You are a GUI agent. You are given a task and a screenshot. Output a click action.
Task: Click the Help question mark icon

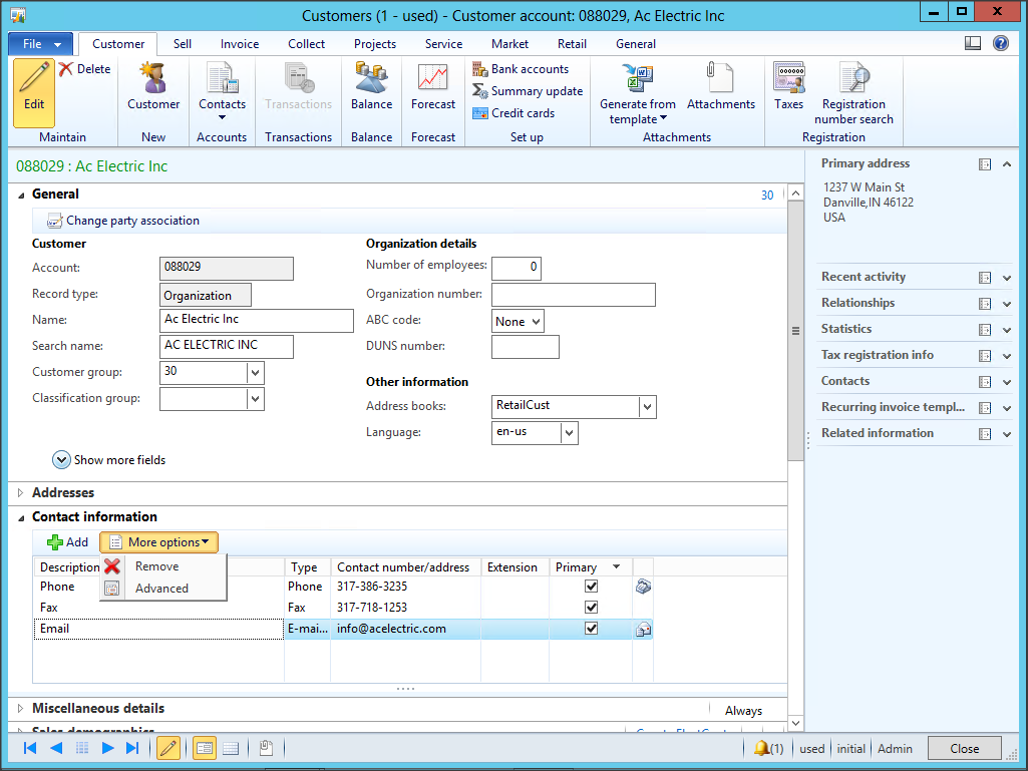(1000, 43)
